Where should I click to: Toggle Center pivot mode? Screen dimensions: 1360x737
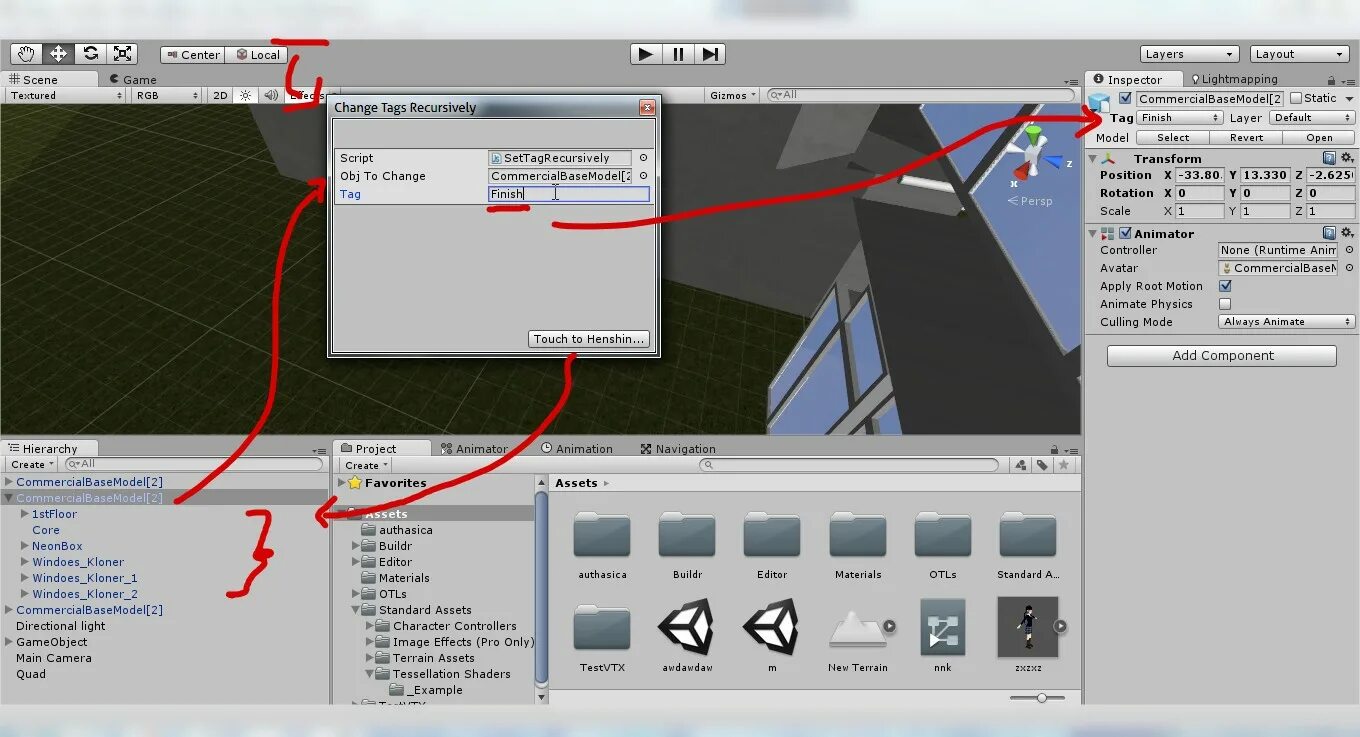tap(193, 55)
